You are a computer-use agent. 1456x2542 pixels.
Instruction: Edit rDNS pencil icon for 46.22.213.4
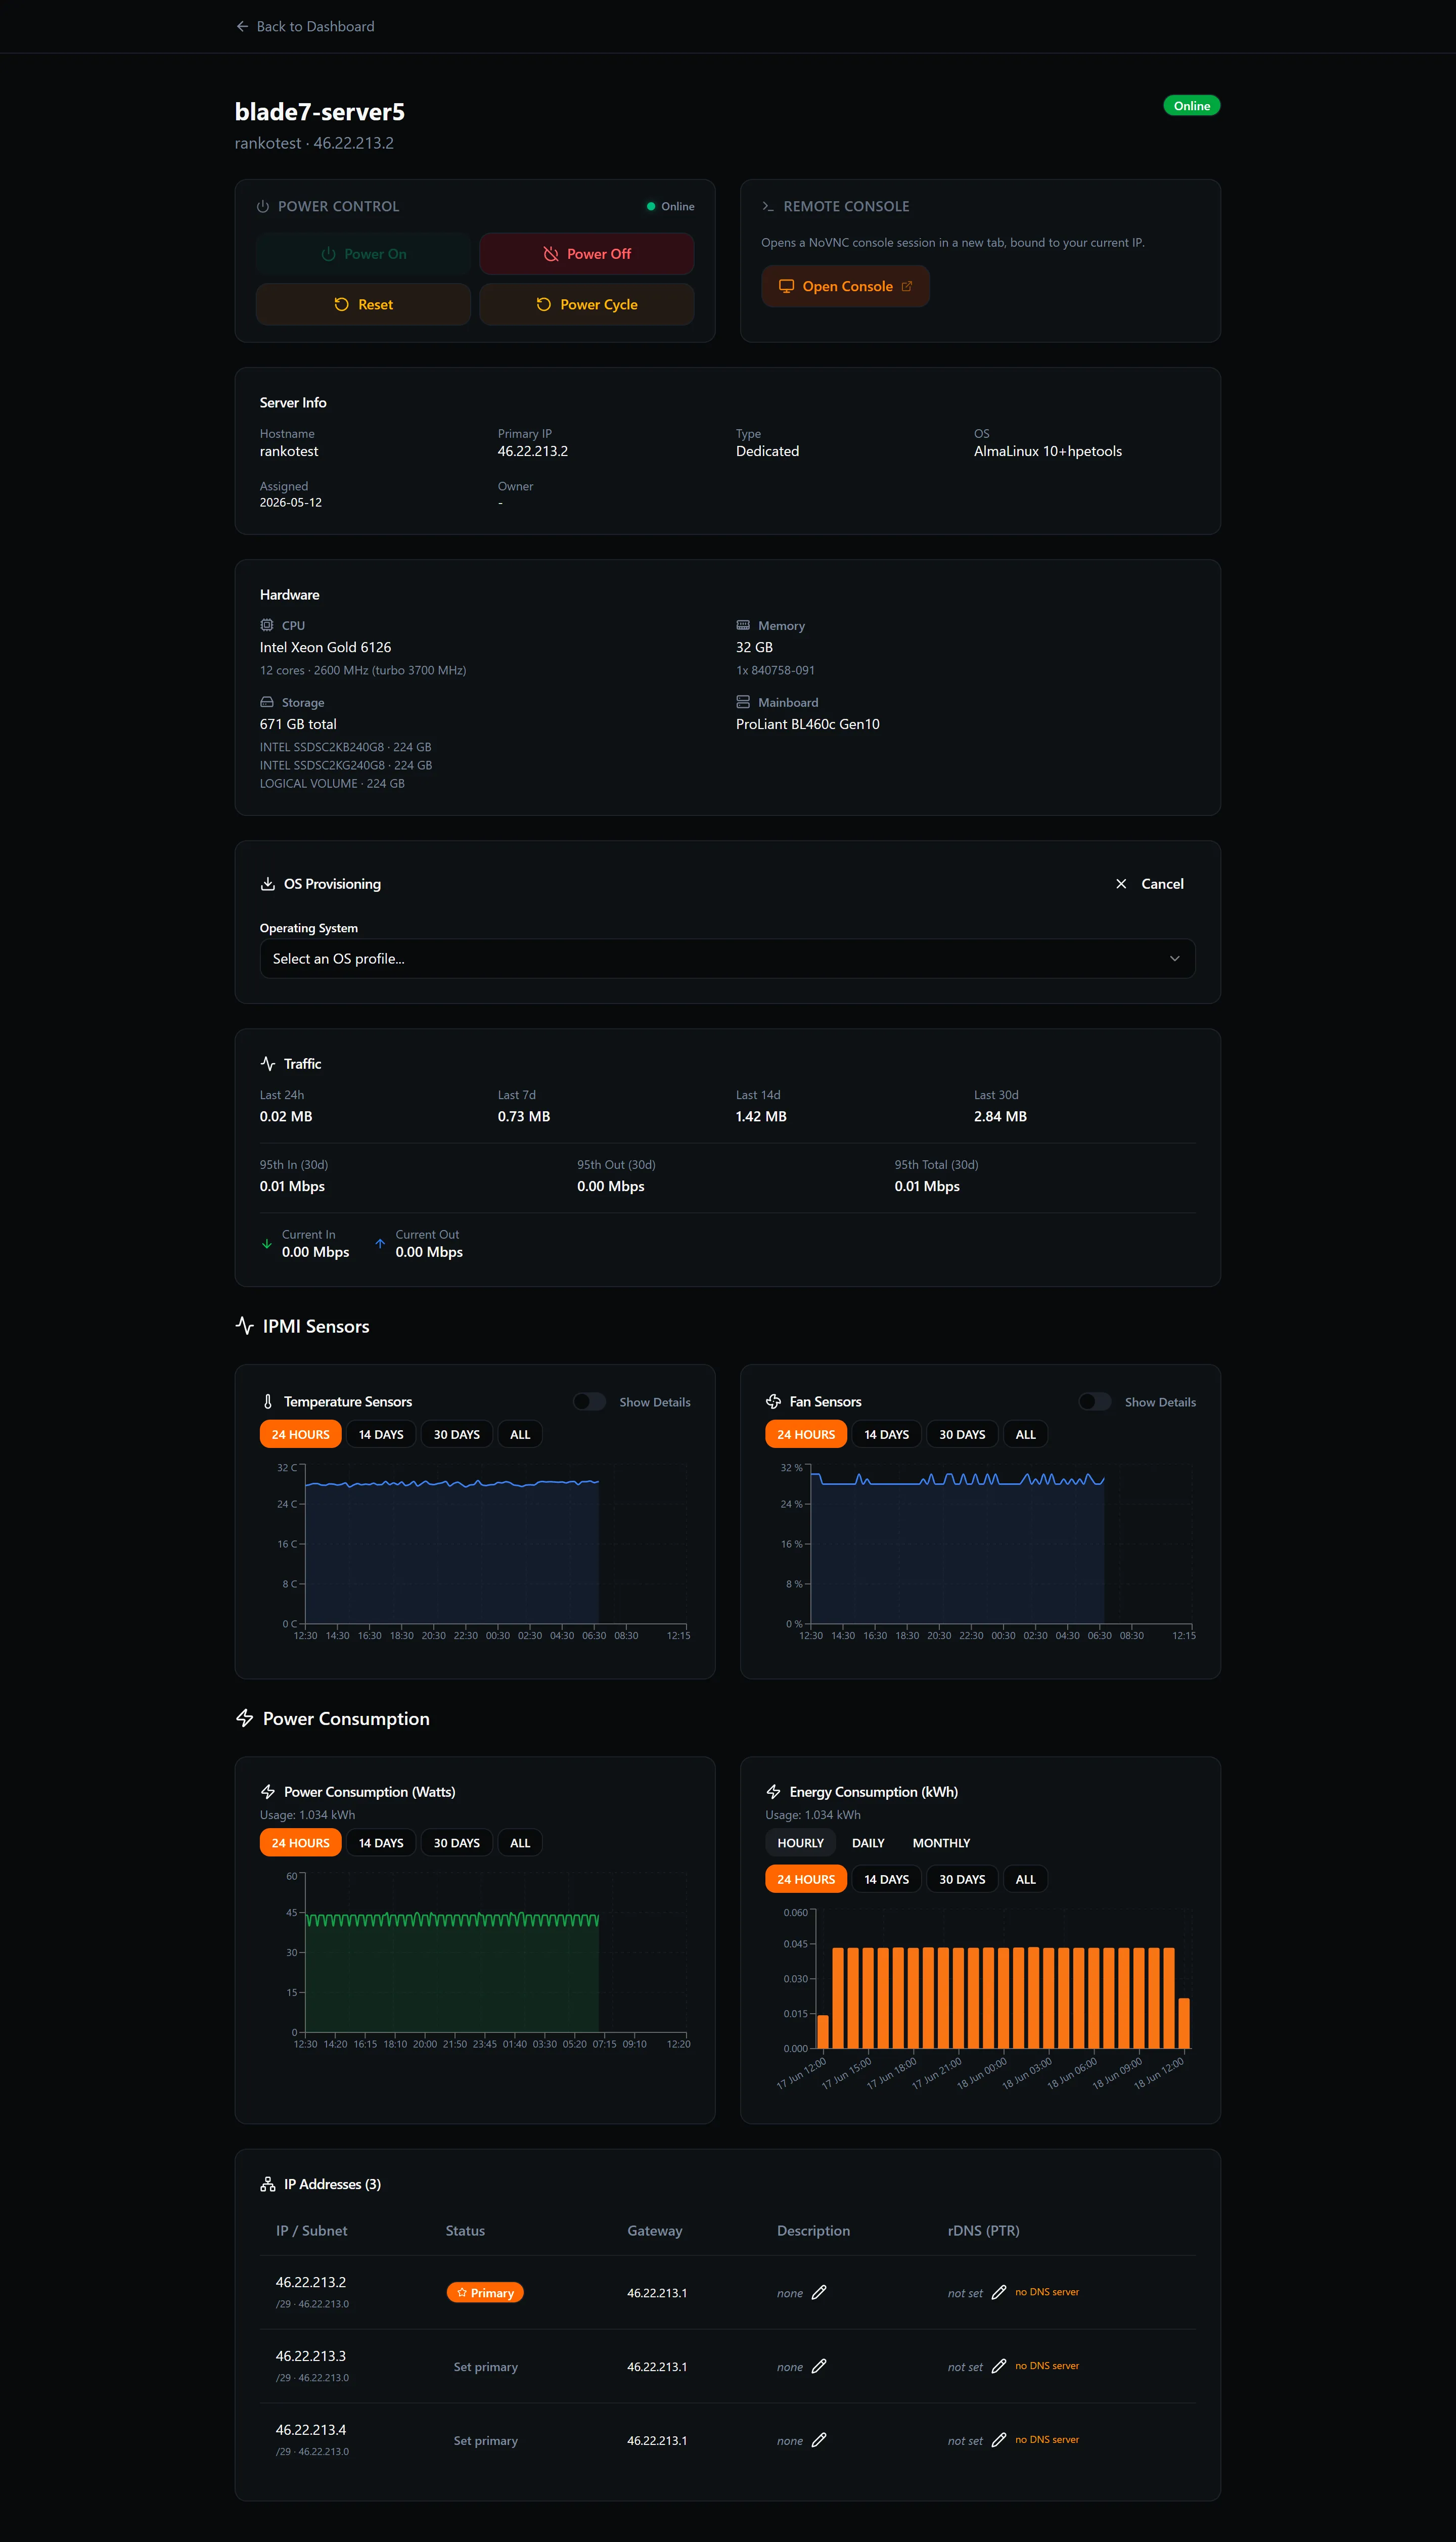(998, 2440)
